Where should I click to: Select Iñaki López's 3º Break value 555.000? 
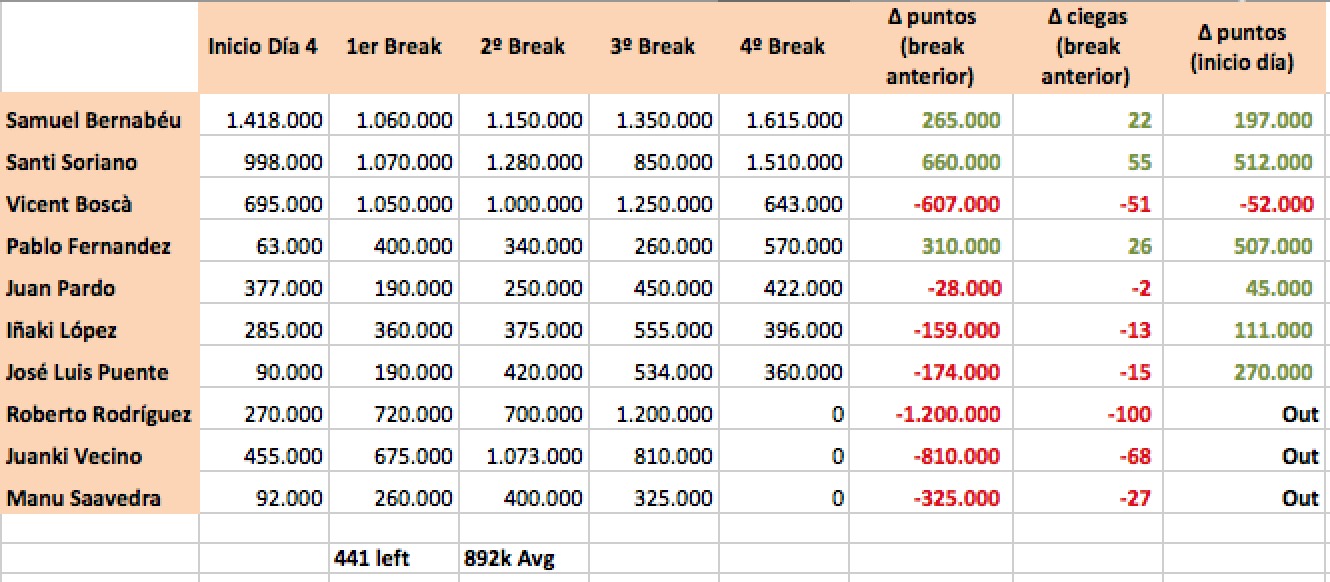click(653, 330)
